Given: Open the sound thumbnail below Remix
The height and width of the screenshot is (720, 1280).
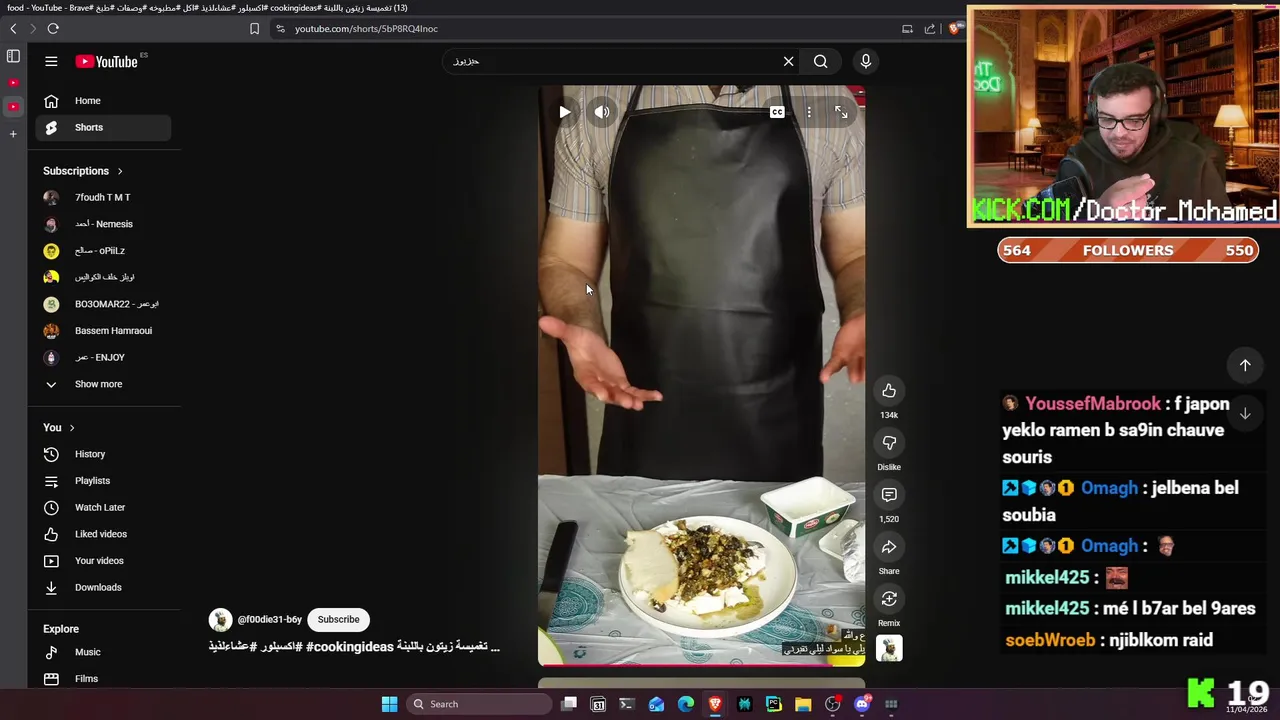Looking at the screenshot, I should click(x=889, y=649).
